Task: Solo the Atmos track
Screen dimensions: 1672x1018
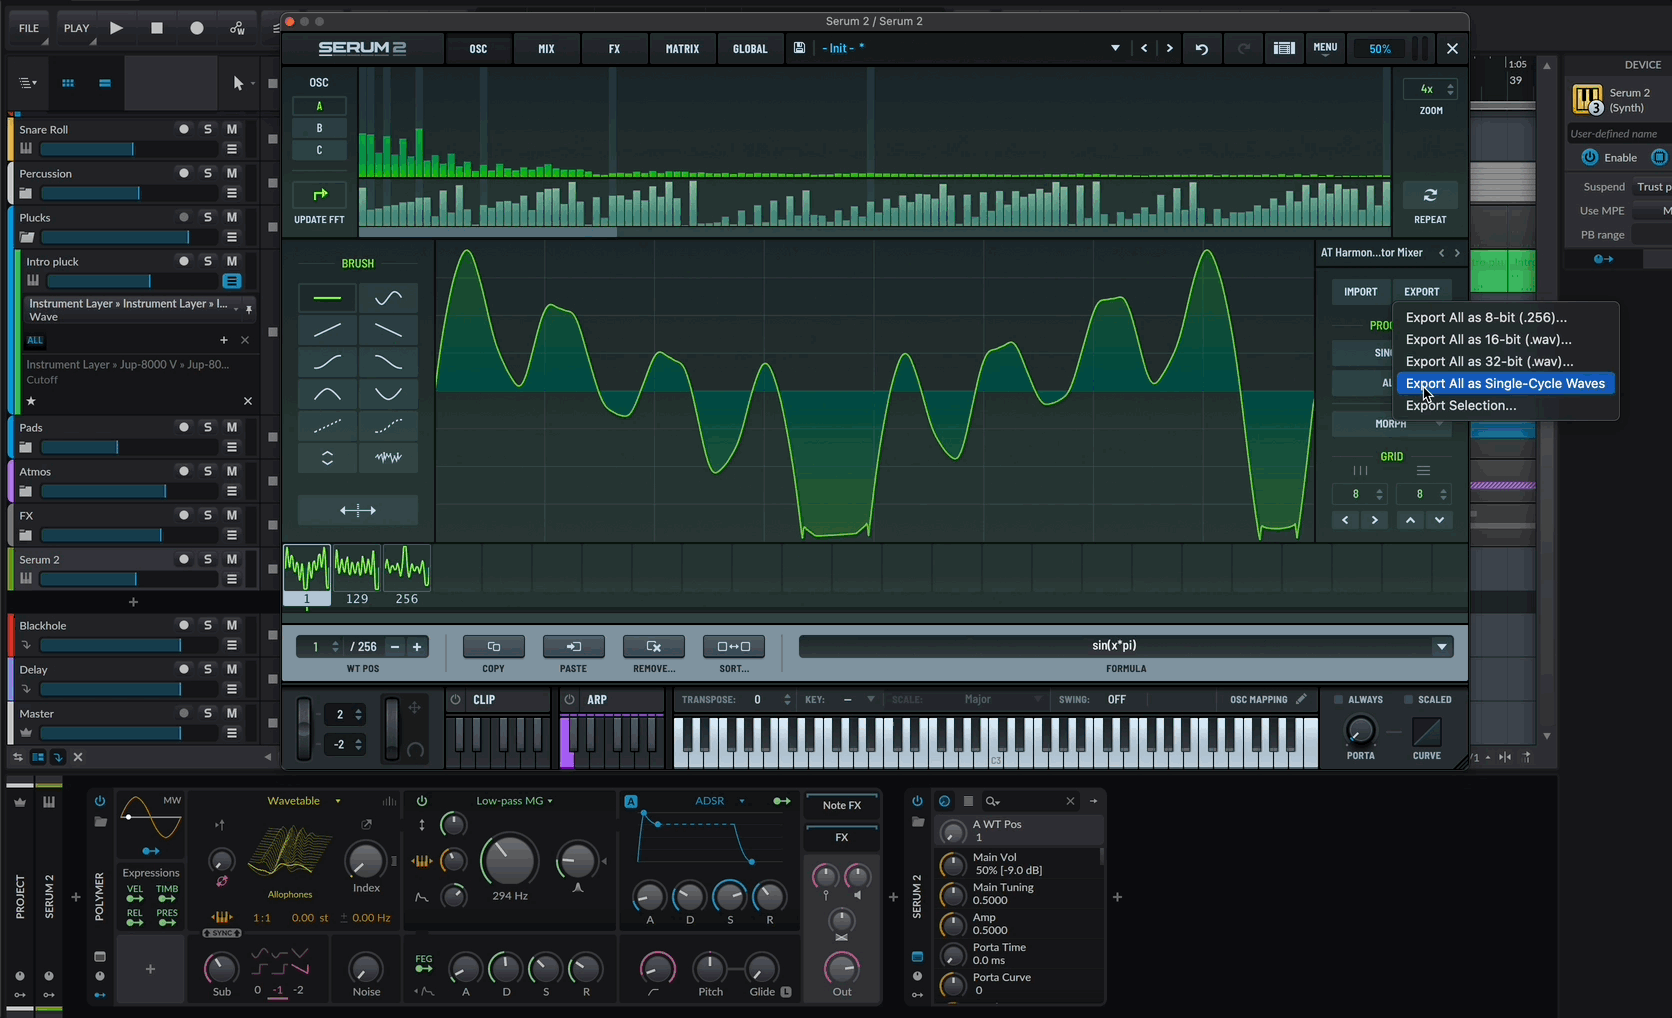Action: [x=208, y=471]
